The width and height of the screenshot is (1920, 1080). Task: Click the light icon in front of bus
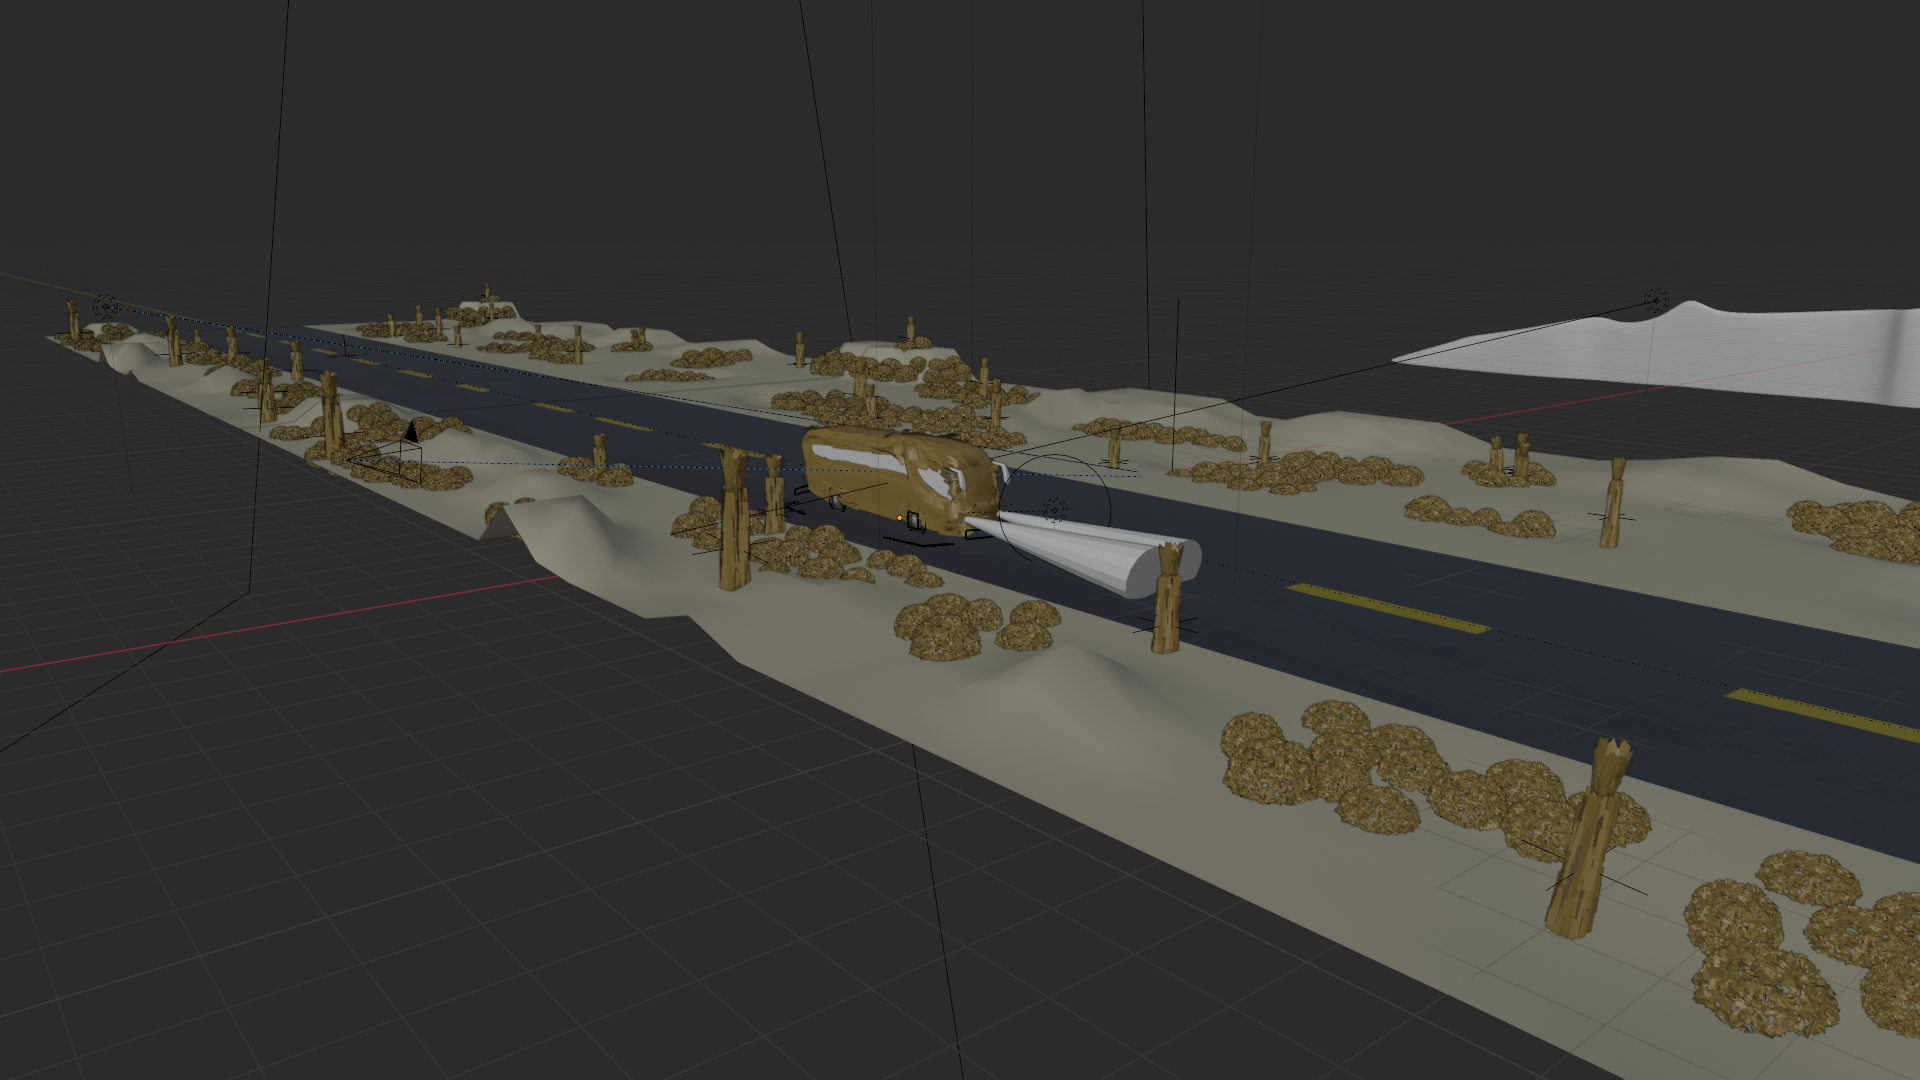(1054, 511)
